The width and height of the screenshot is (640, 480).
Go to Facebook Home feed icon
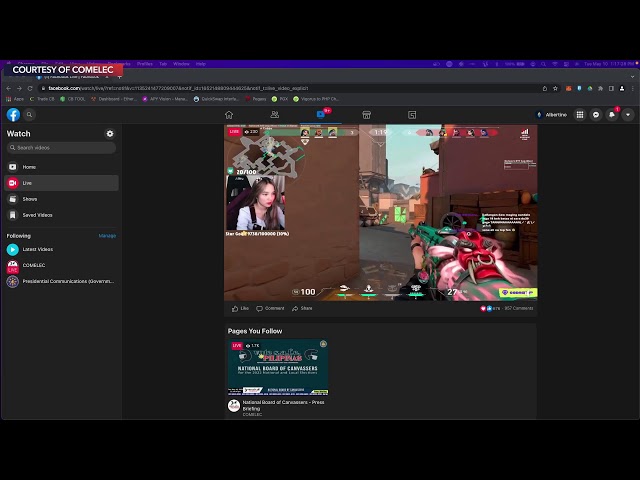pos(229,115)
